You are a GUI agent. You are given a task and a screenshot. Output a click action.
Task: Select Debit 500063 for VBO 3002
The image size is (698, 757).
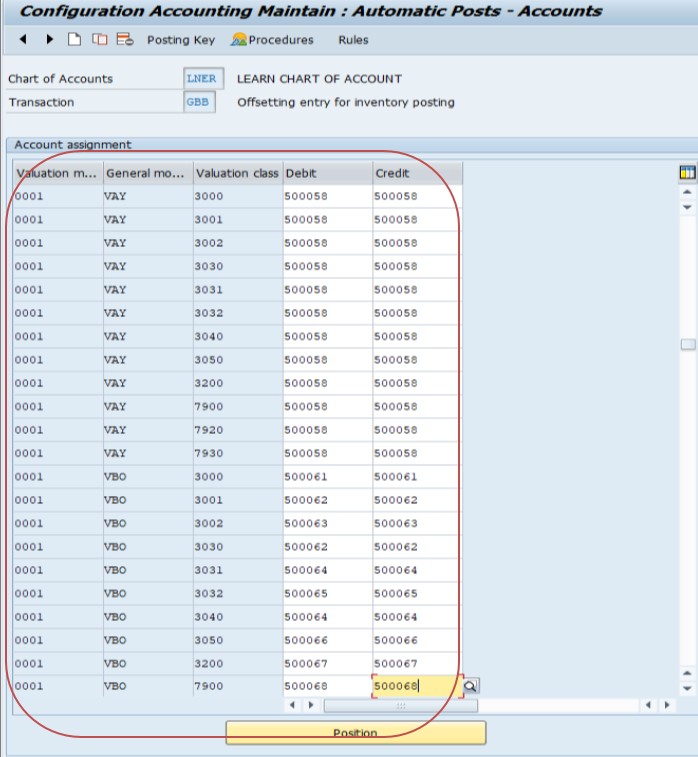click(328, 523)
